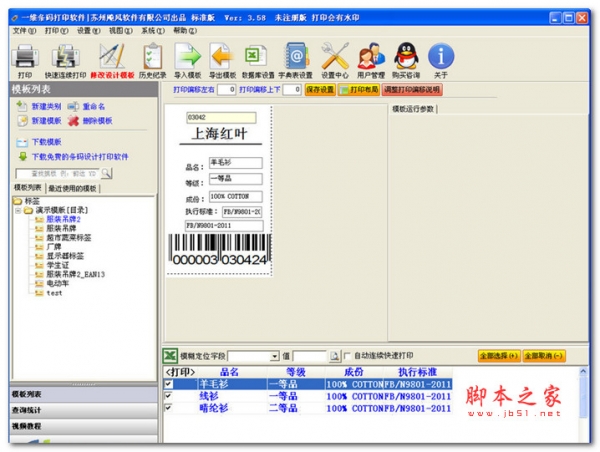
Task: Click 全部选择(+) button
Action: (499, 356)
